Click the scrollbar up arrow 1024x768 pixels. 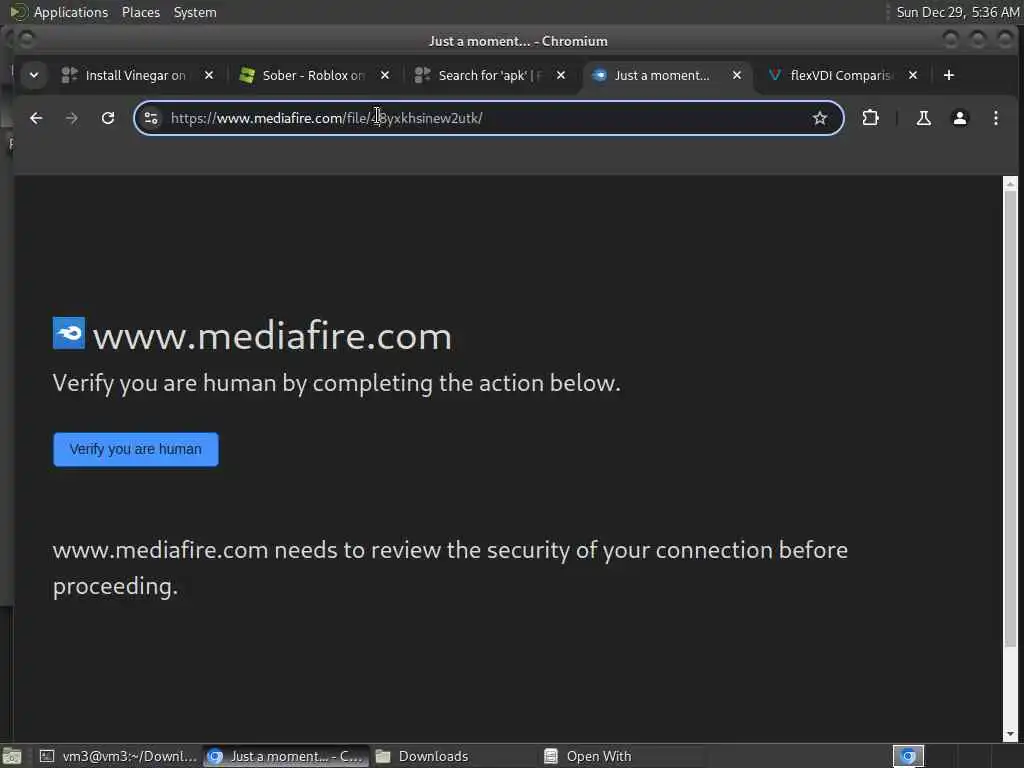(1010, 184)
